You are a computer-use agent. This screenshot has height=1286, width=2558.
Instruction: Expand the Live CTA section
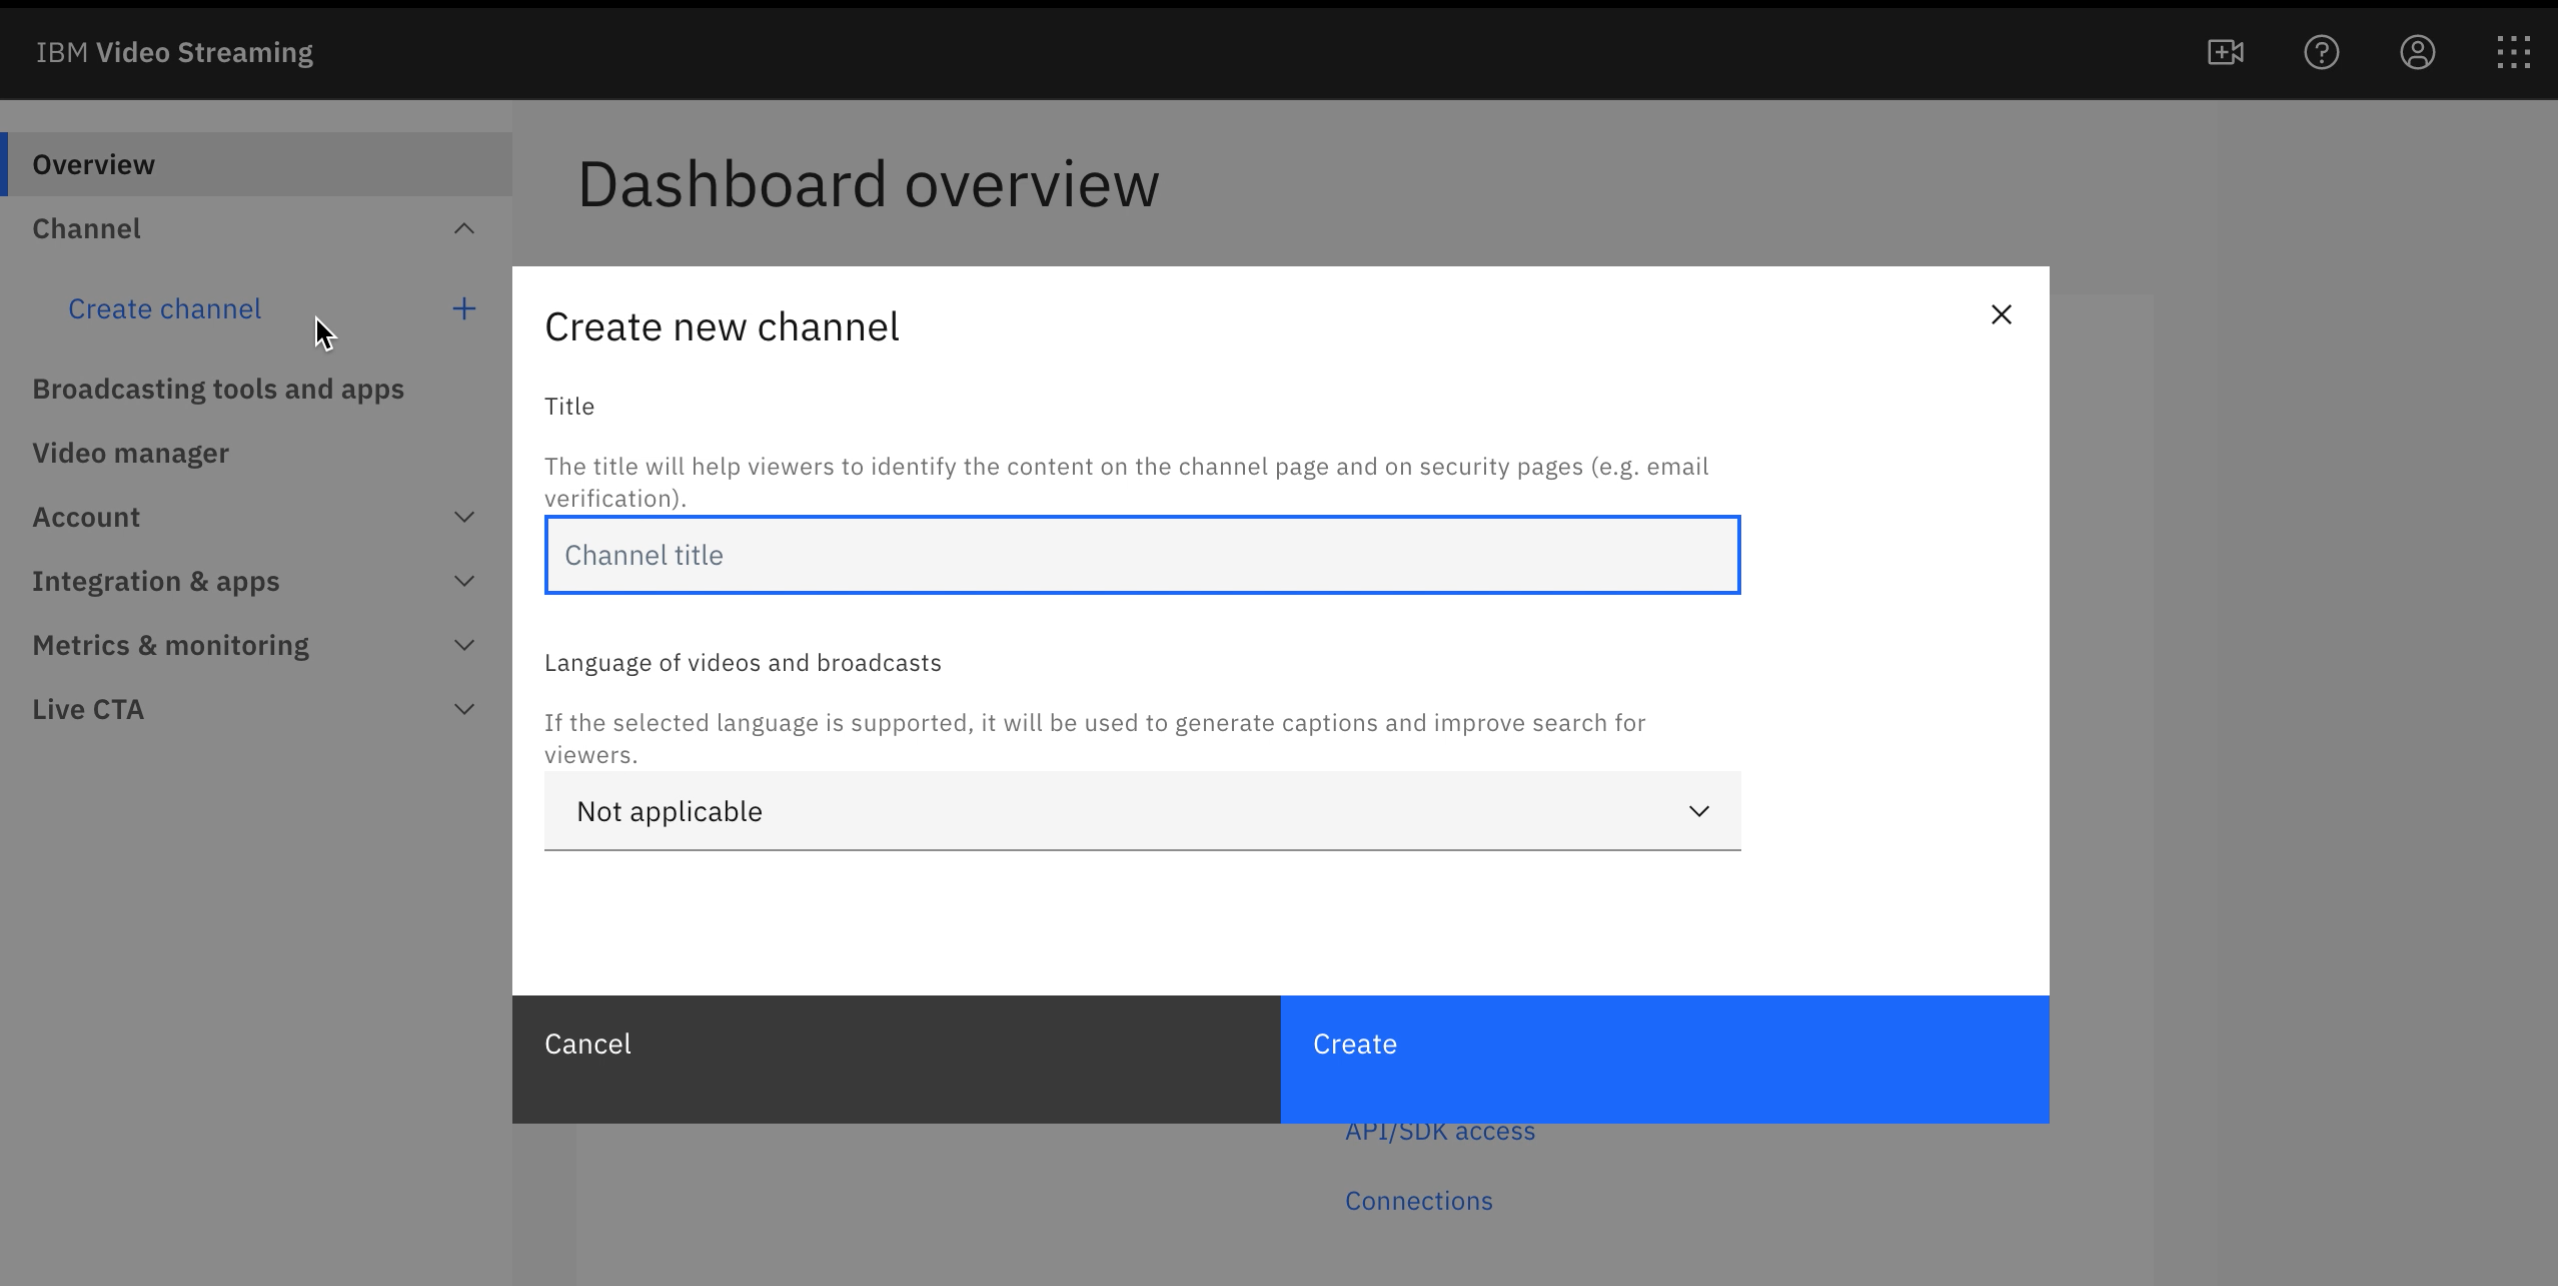[x=464, y=709]
